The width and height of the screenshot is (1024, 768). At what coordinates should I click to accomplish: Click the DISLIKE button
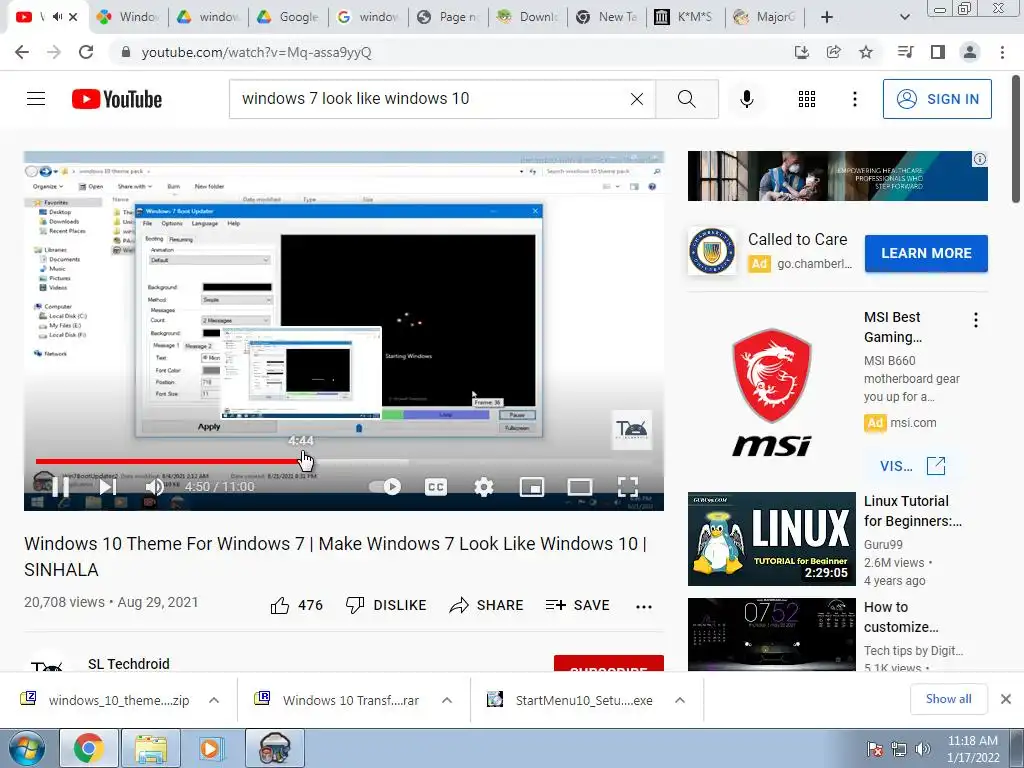click(386, 605)
